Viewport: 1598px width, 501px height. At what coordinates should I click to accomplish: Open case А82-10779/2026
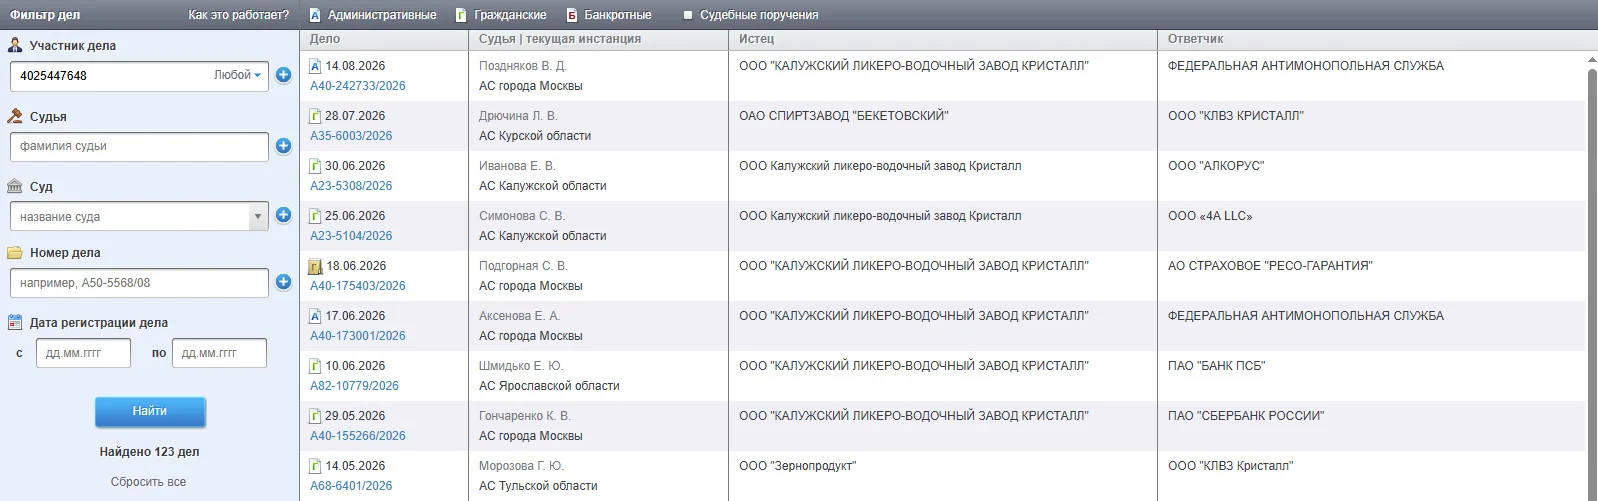[x=354, y=386]
